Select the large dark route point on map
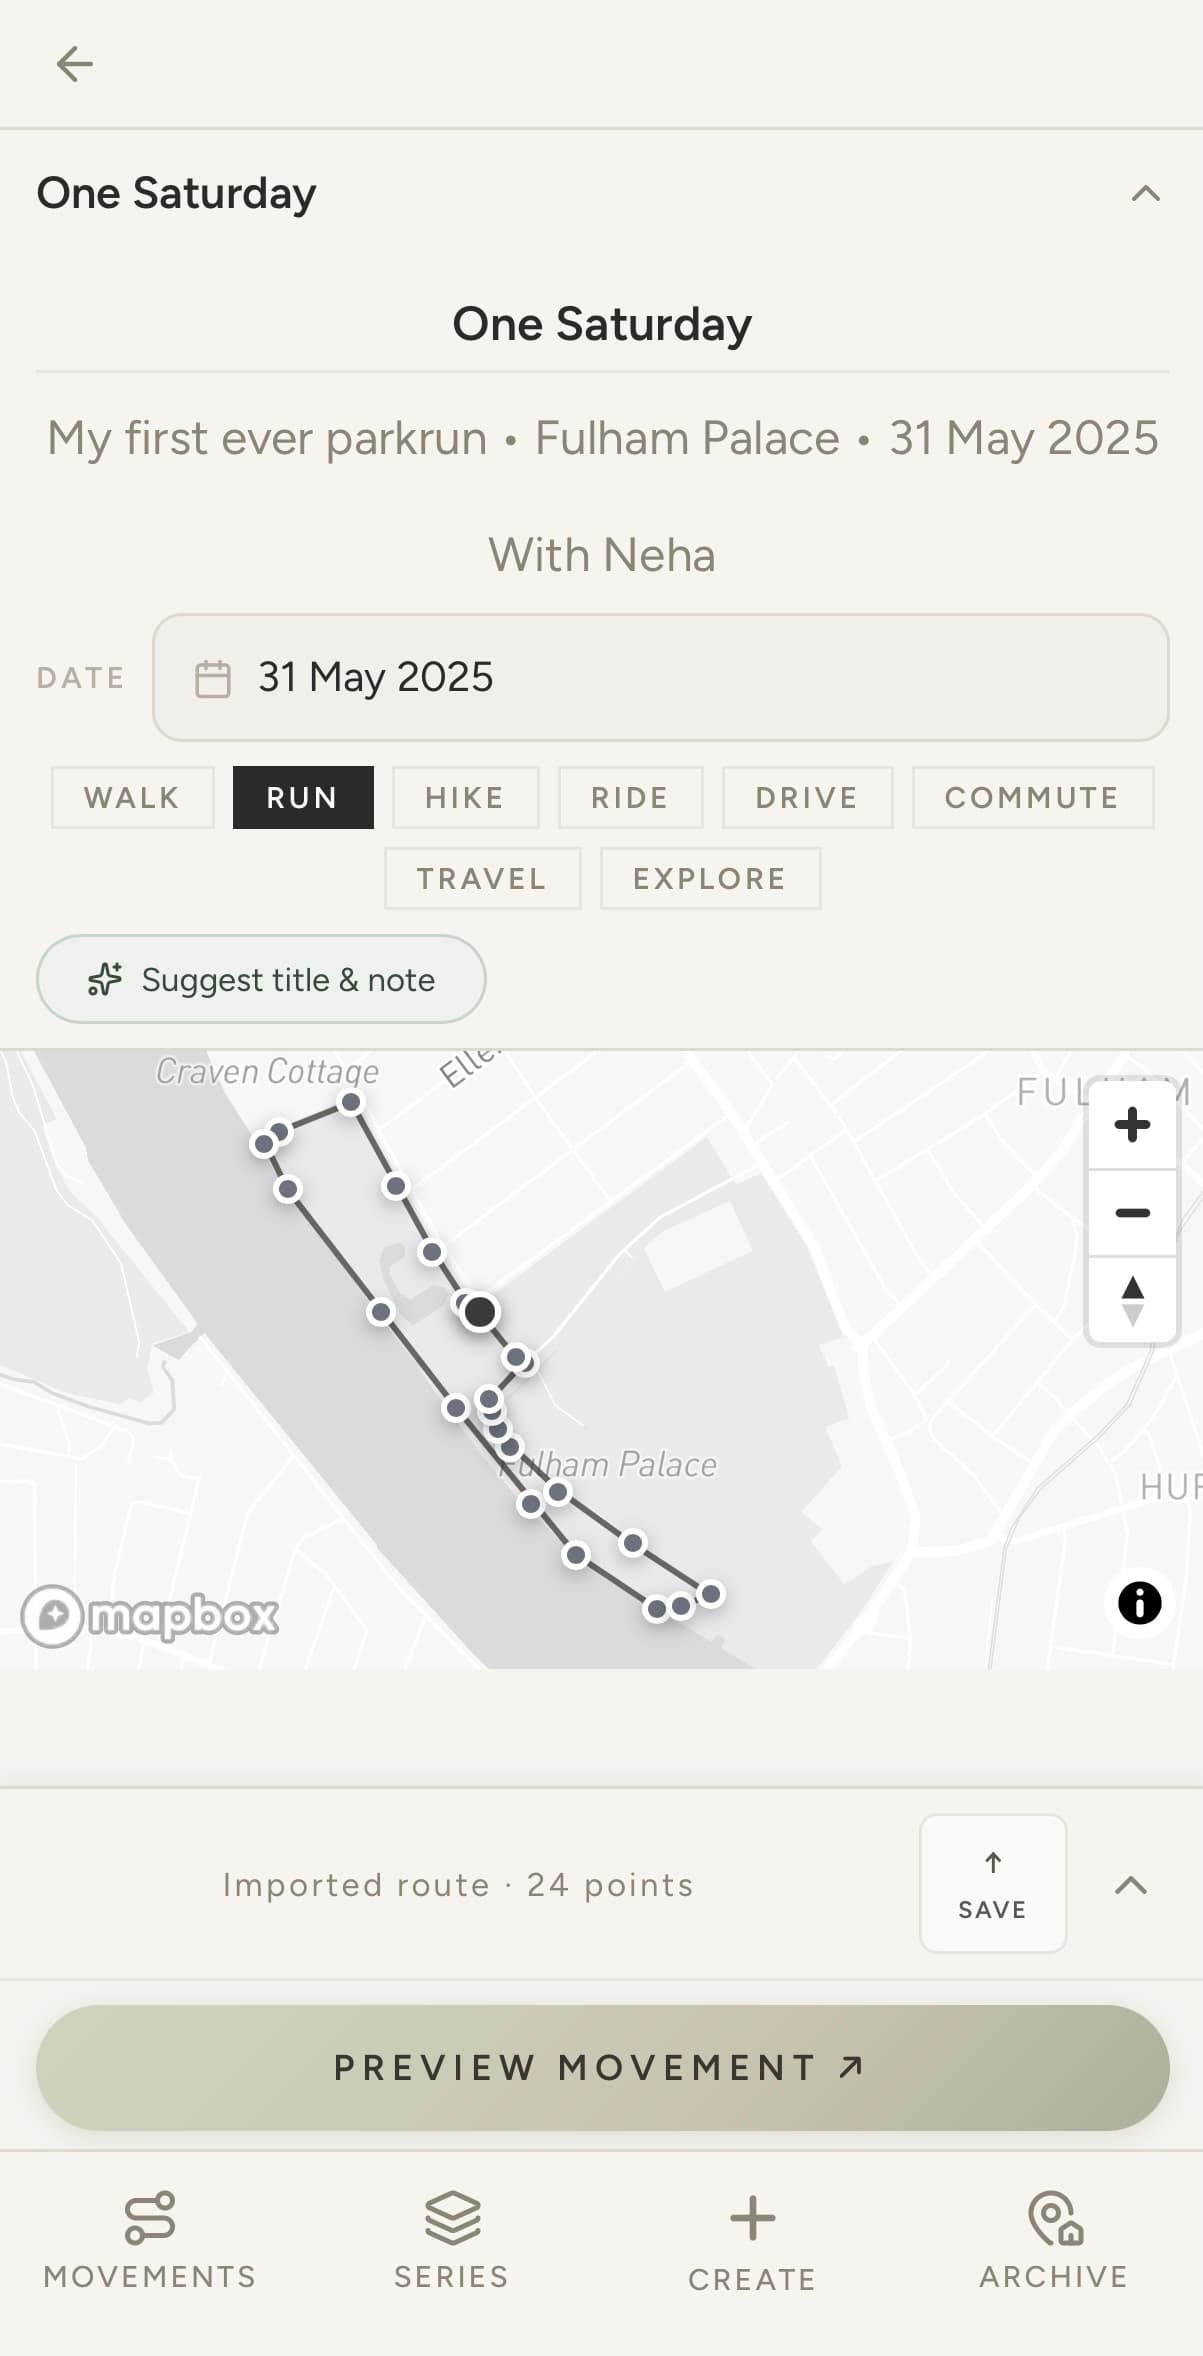This screenshot has width=1203, height=2356. (x=480, y=1311)
